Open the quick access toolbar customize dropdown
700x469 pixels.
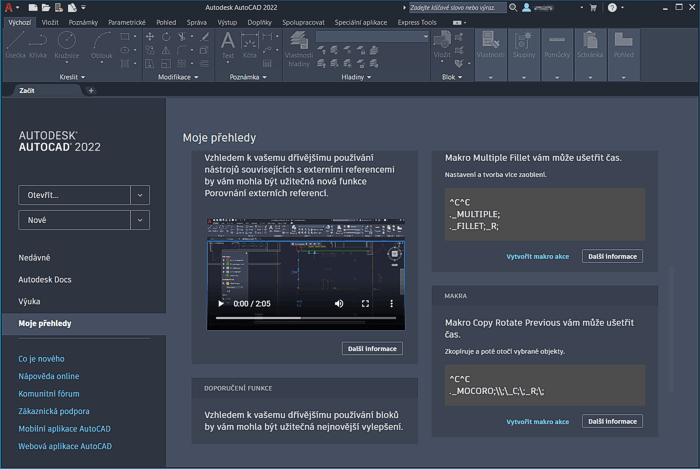[x=83, y=7]
